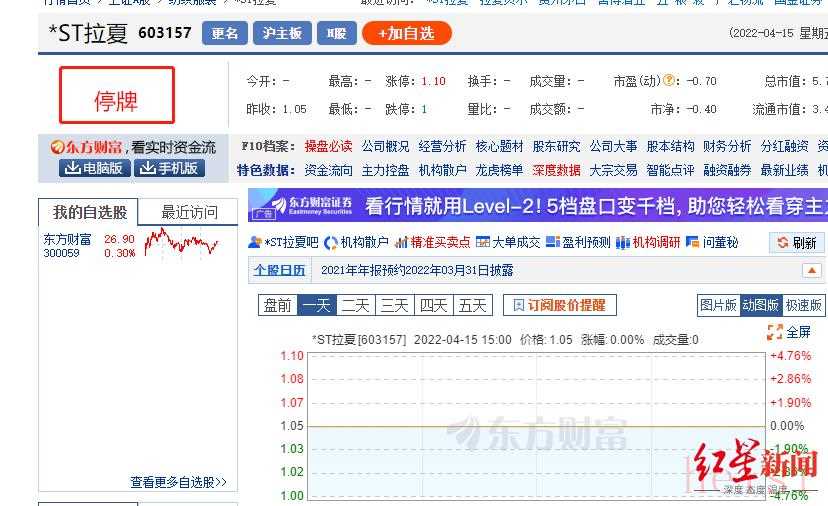This screenshot has width=828, height=506.
Task: Select the 二天 chart tab
Action: click(x=356, y=305)
